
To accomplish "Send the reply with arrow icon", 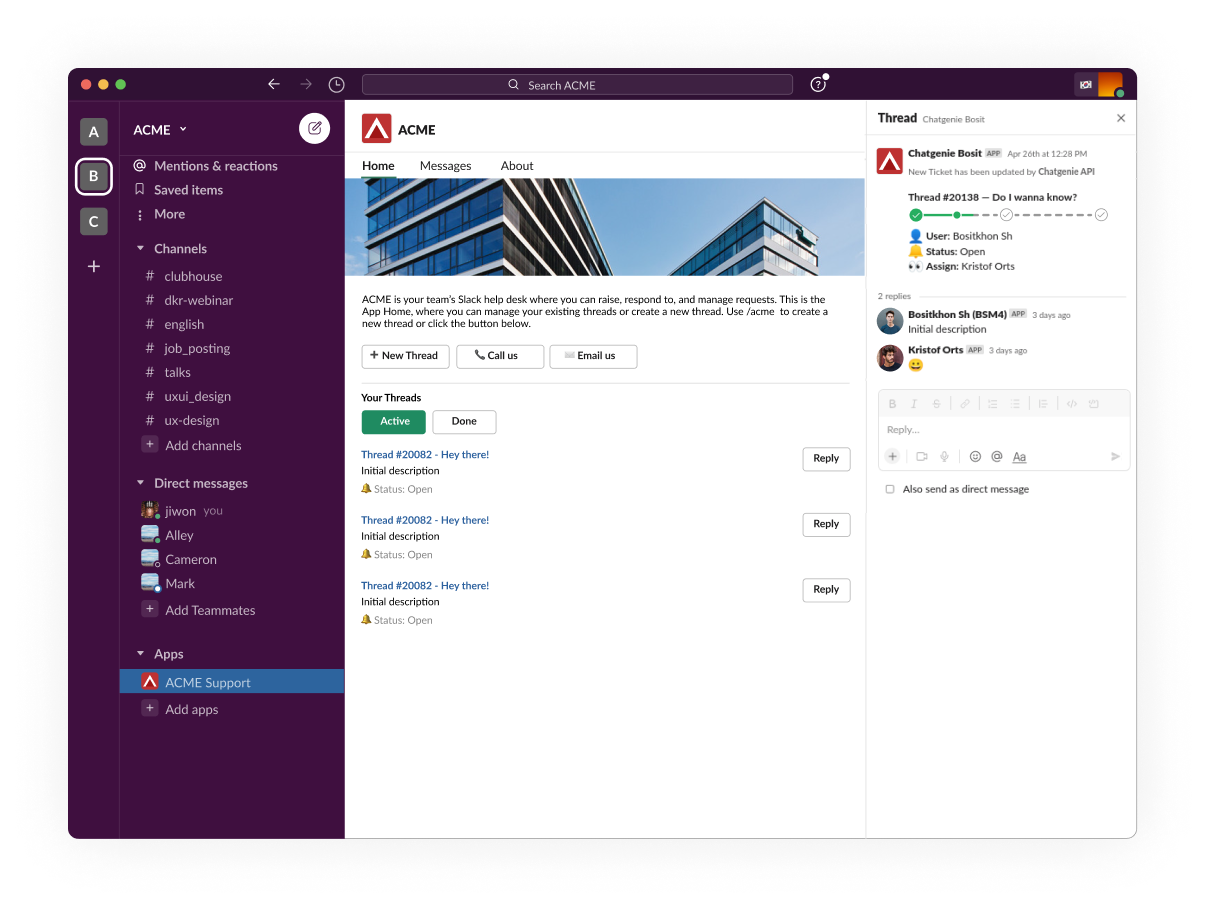I will tap(1116, 456).
